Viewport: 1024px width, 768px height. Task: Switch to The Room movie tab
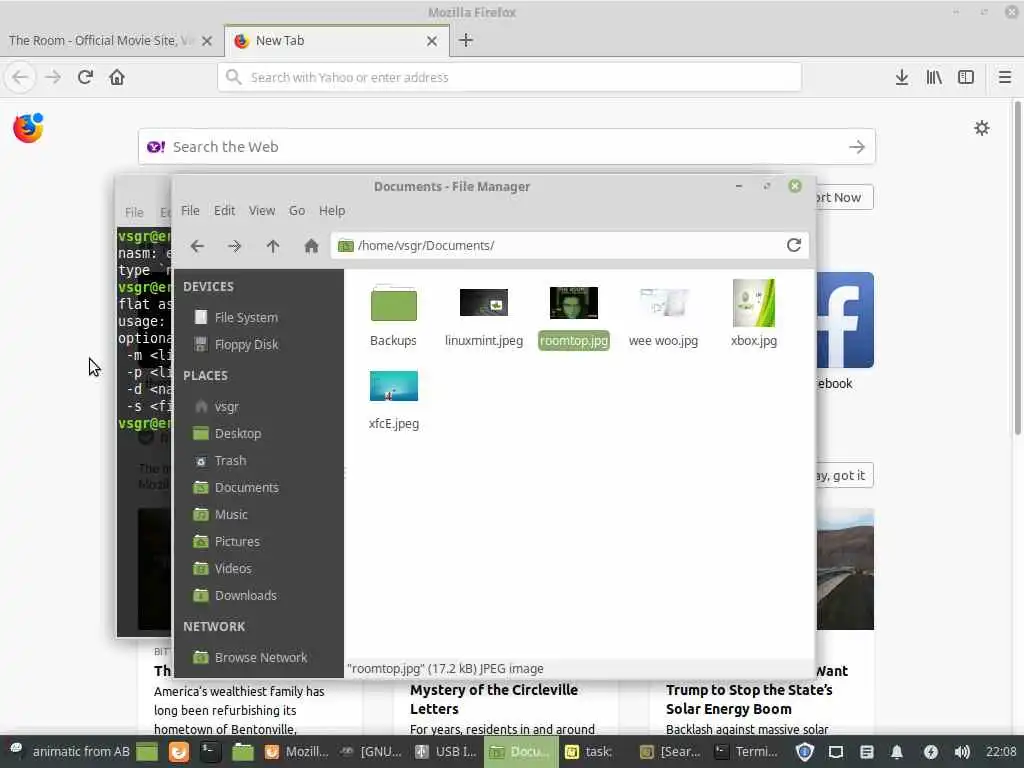click(x=101, y=40)
